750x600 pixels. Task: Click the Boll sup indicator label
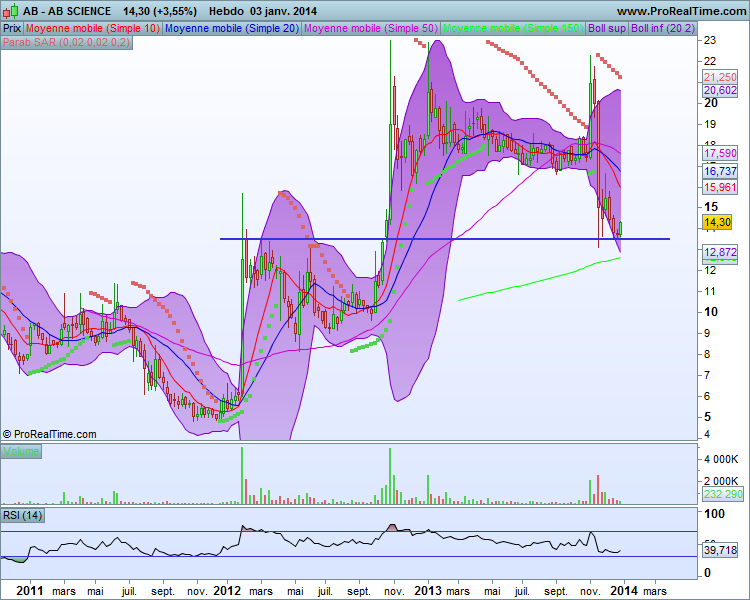(607, 28)
